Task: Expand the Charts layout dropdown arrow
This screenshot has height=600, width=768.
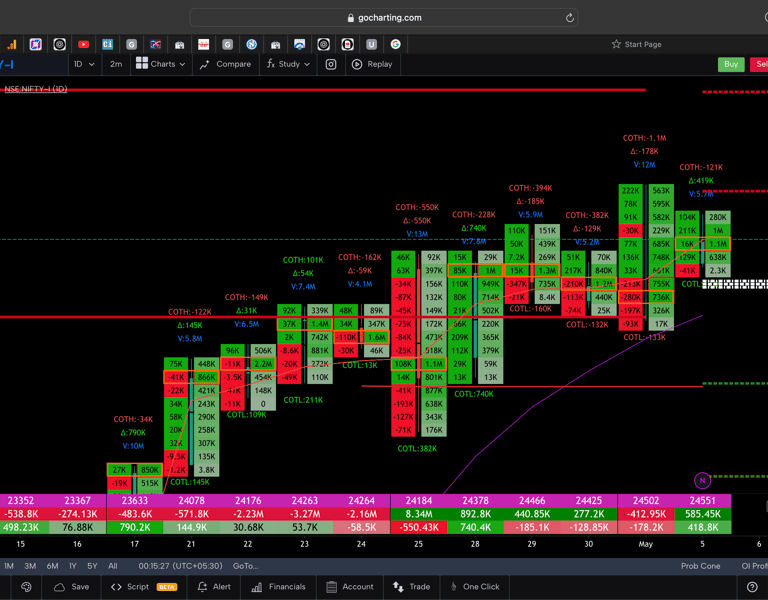Action: [182, 64]
